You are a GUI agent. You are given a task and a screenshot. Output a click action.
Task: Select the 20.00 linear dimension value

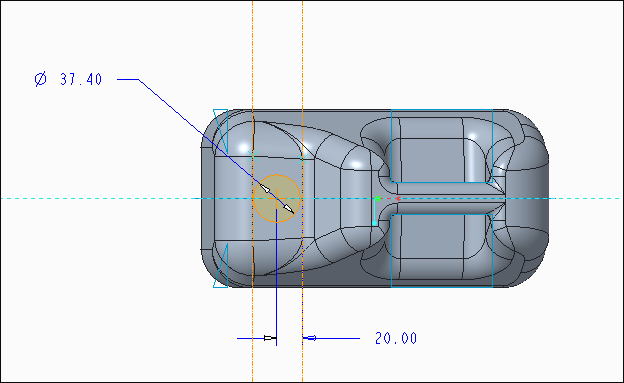coord(396,338)
